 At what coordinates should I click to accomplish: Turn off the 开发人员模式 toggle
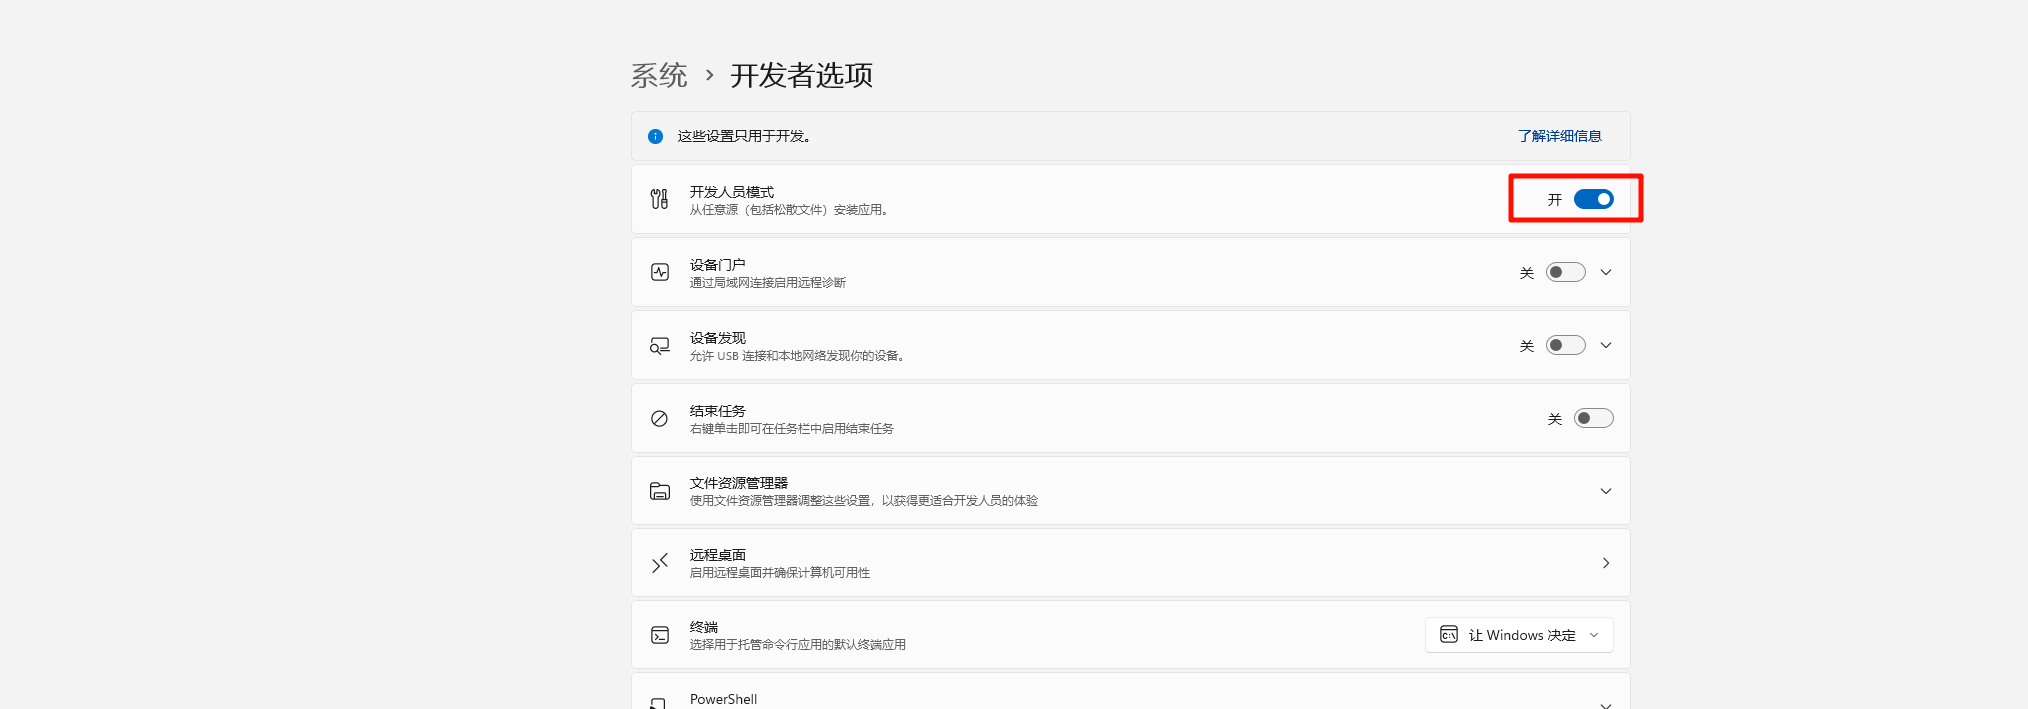1593,199
